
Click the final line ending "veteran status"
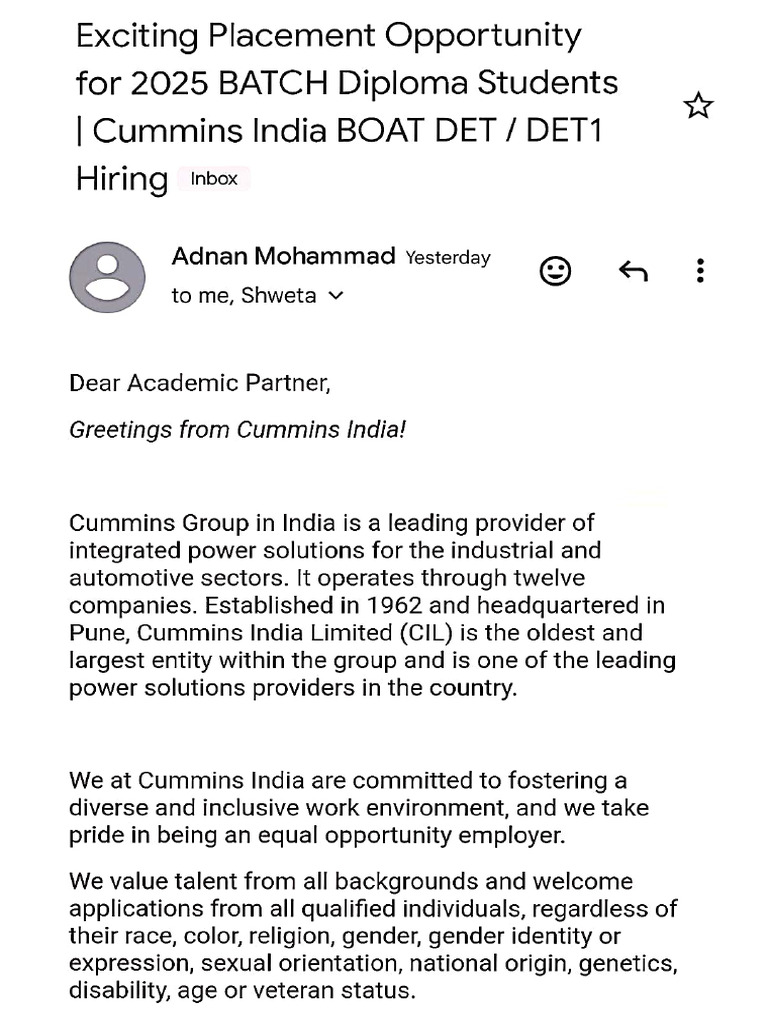241,991
